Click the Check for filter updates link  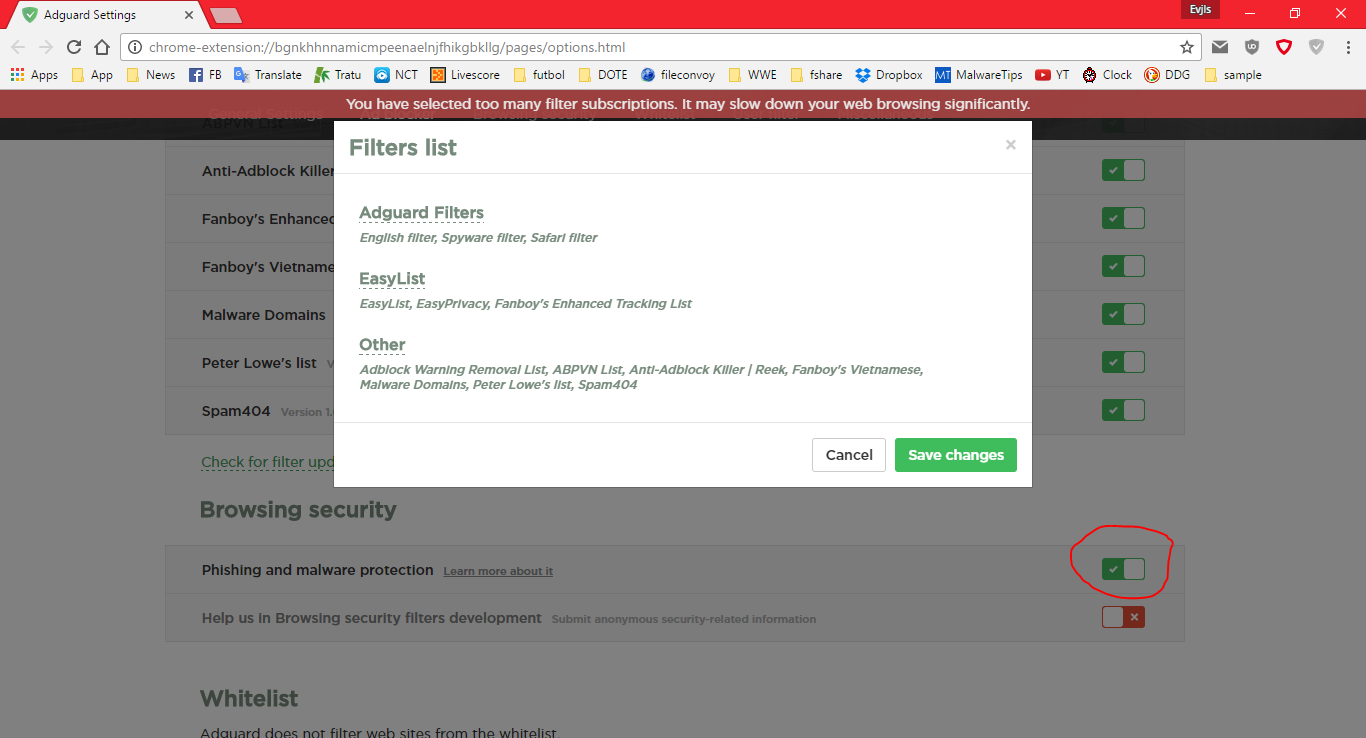(x=268, y=462)
